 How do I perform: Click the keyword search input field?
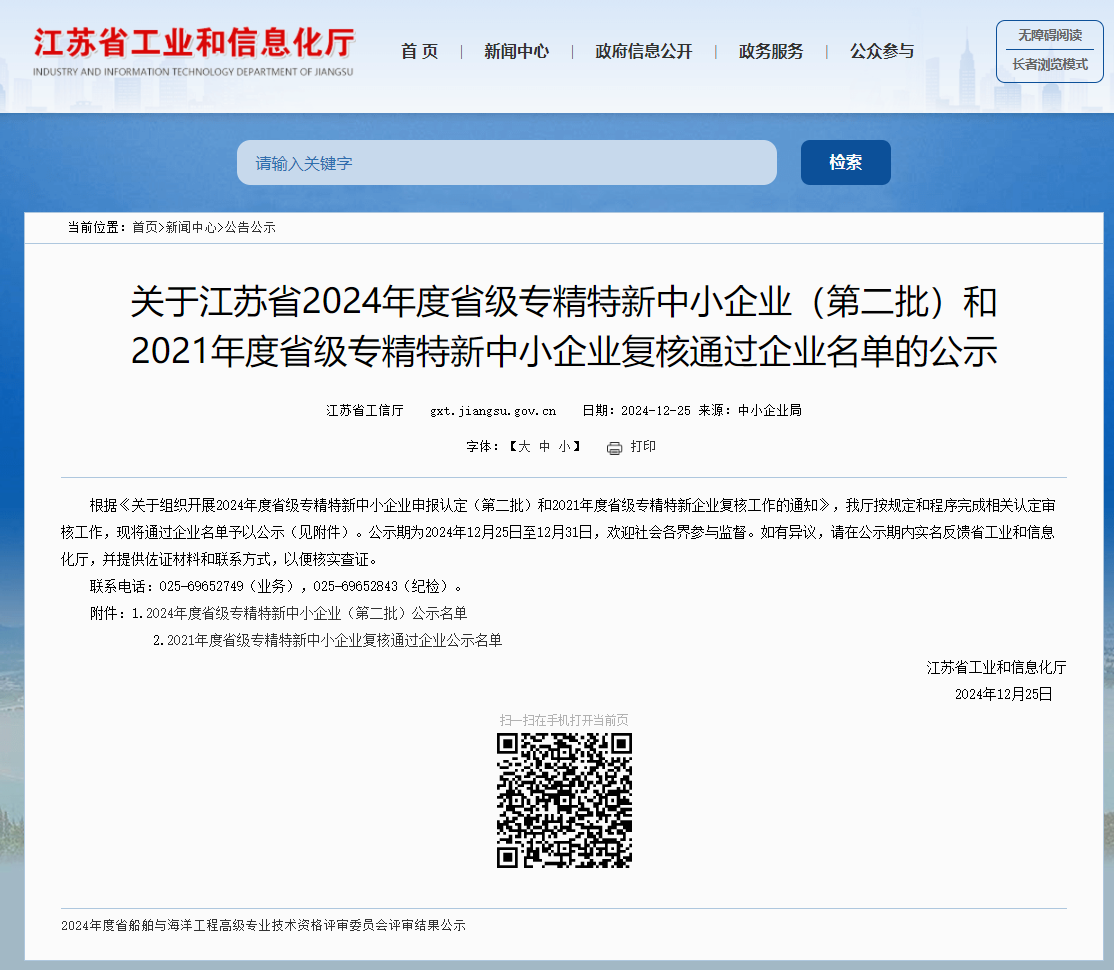click(507, 161)
